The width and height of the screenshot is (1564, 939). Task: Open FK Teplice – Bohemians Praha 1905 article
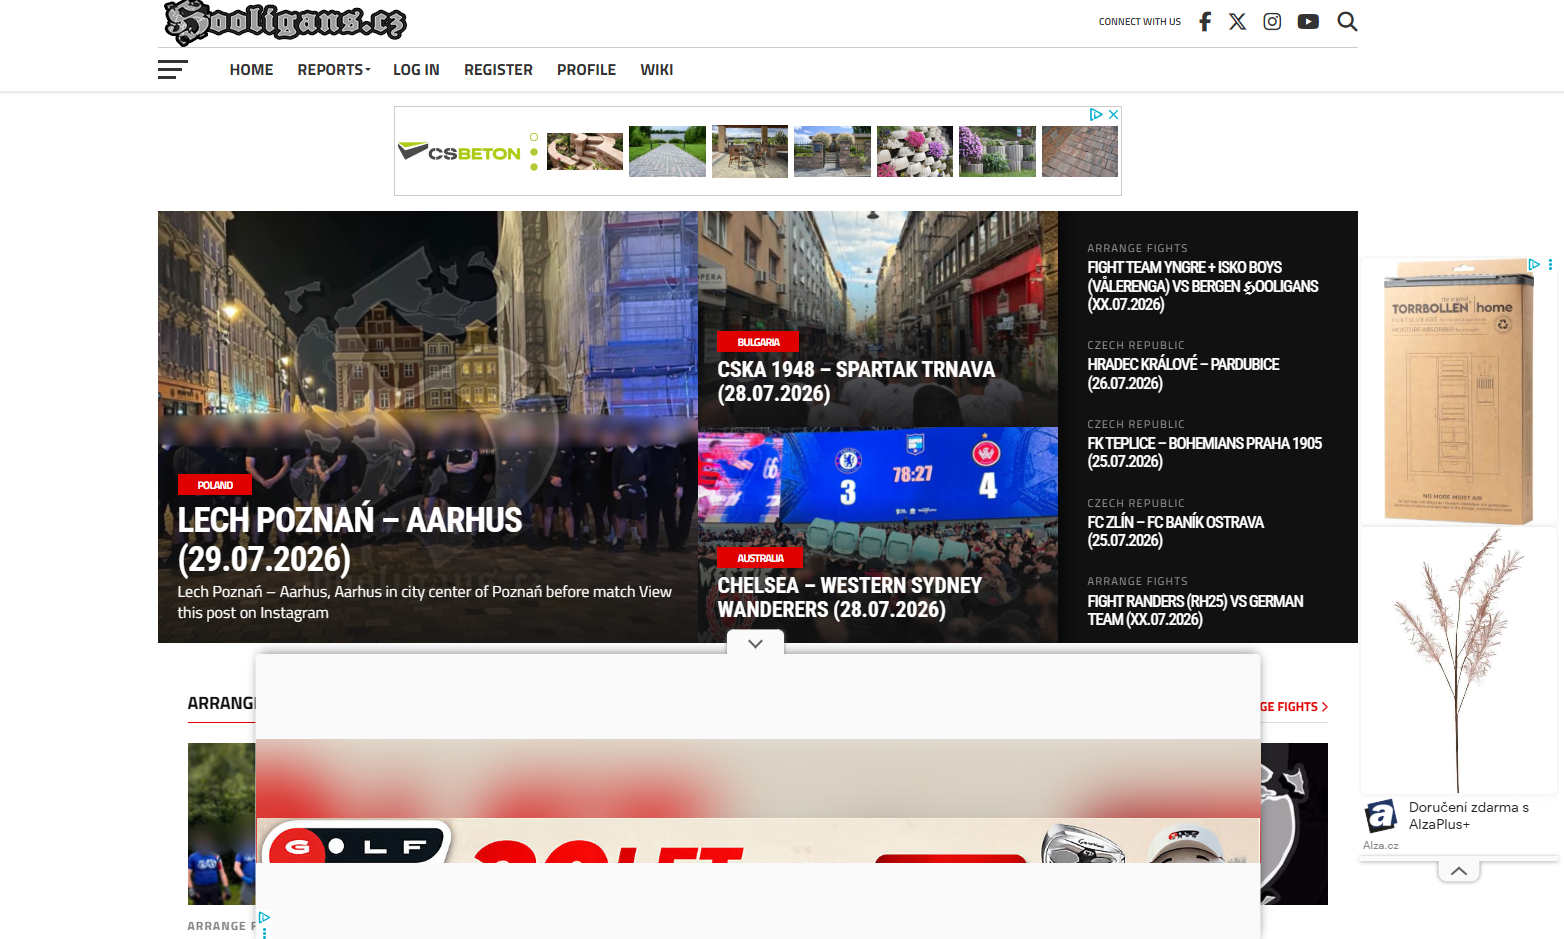click(x=1204, y=452)
